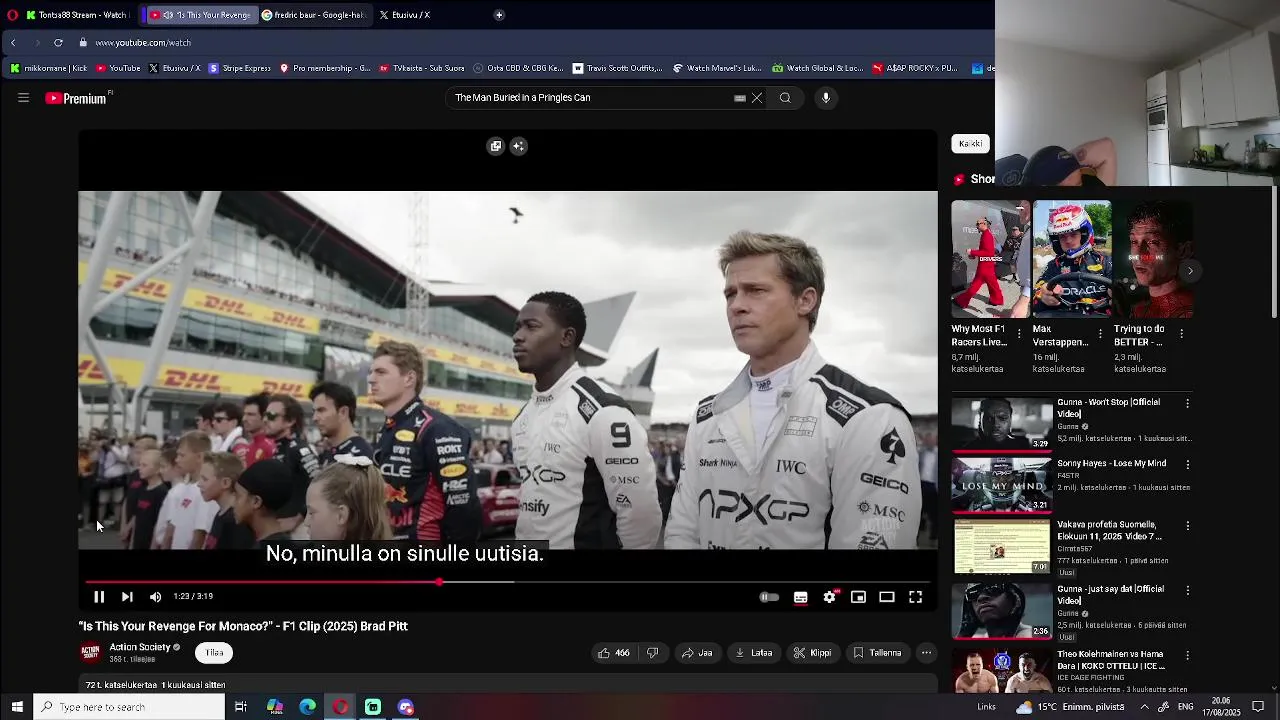Click the Opera icon on taskbar
The width and height of the screenshot is (1280, 720).
click(x=341, y=707)
